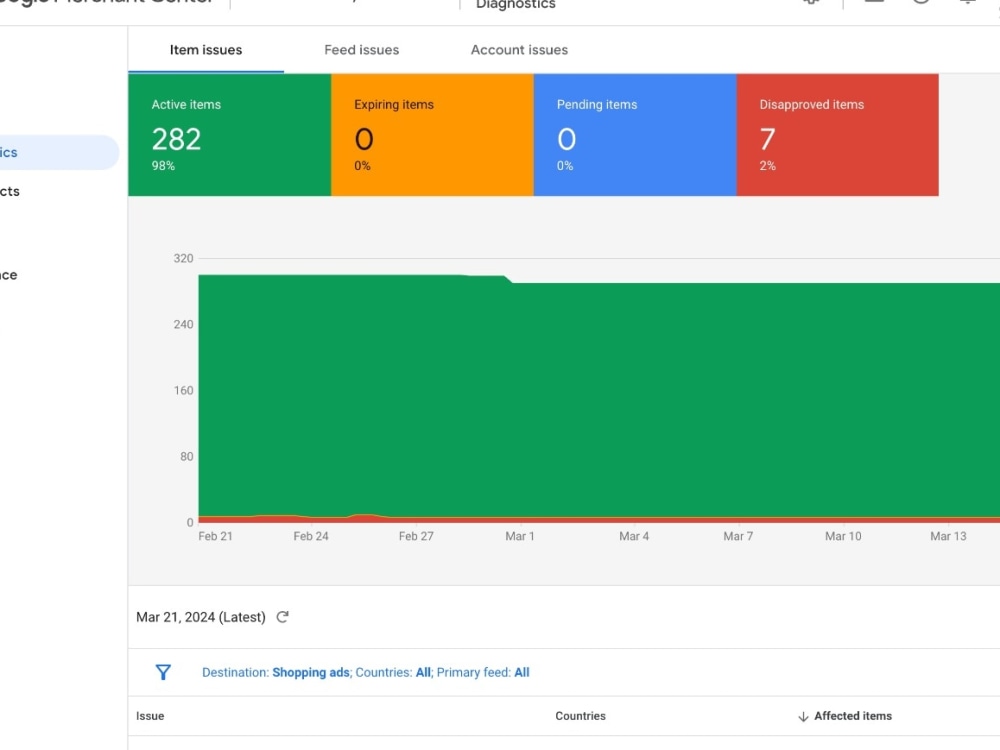Viewport: 1000px width, 750px height.
Task: Click the Countries column header
Action: 580,716
